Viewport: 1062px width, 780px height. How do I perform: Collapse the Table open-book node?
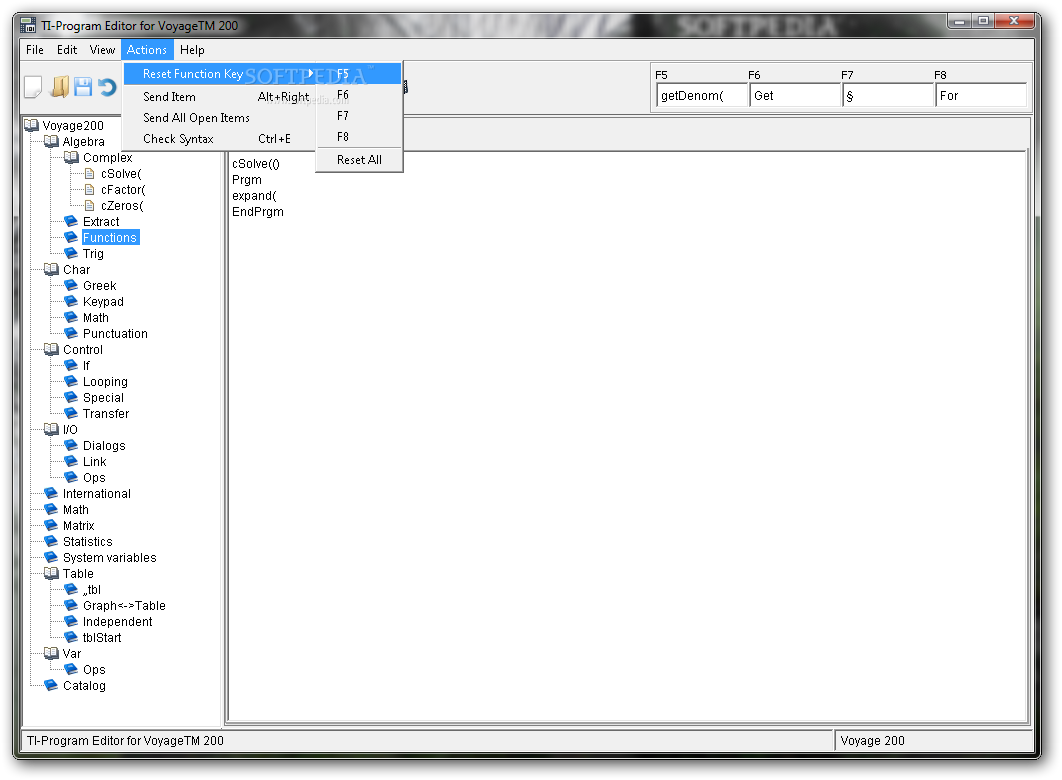pos(51,573)
